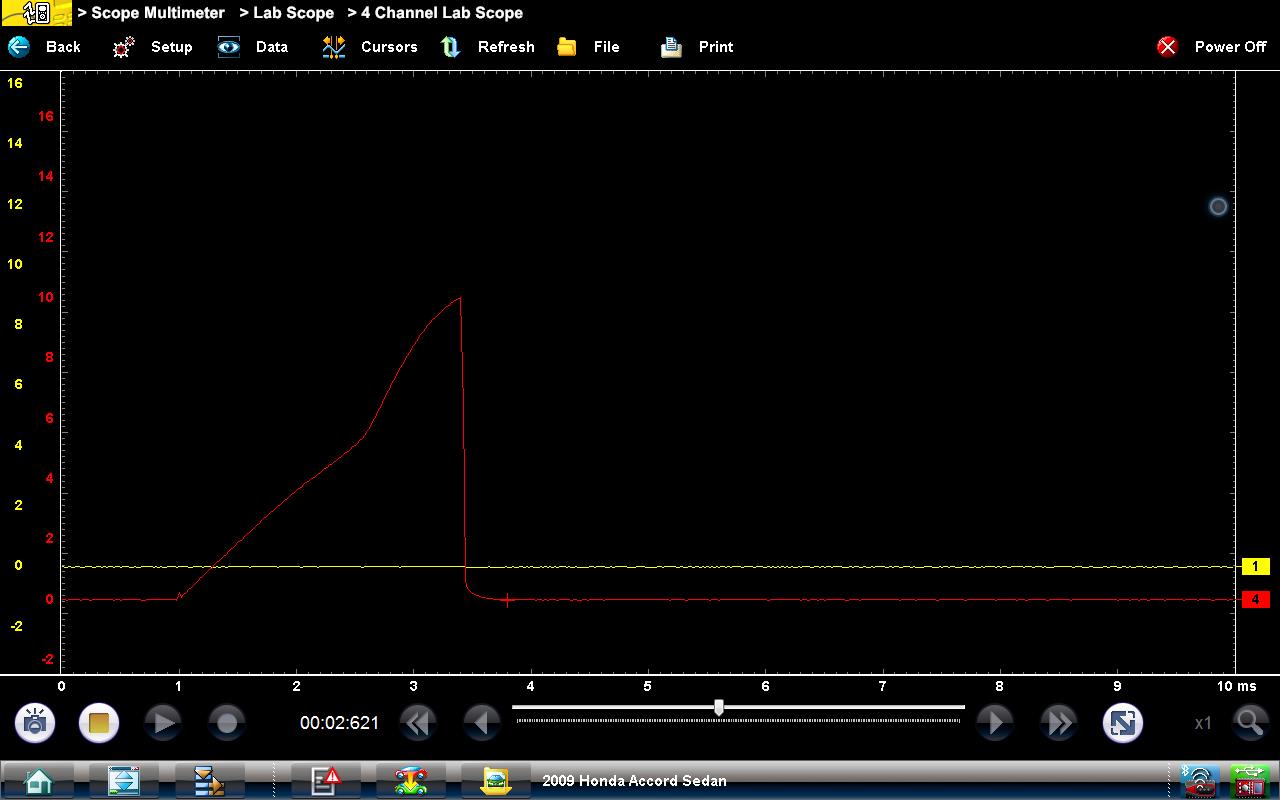Open the checklist with arrow icon in the taskbar
This screenshot has width=1280, height=800.
(210, 781)
